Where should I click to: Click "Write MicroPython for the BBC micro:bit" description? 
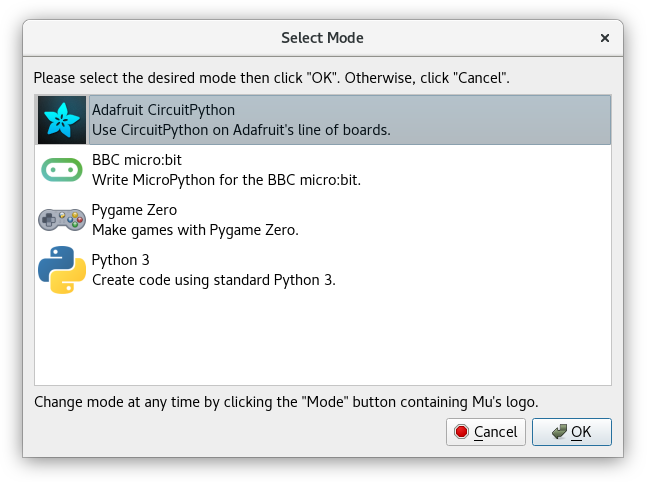click(x=226, y=180)
